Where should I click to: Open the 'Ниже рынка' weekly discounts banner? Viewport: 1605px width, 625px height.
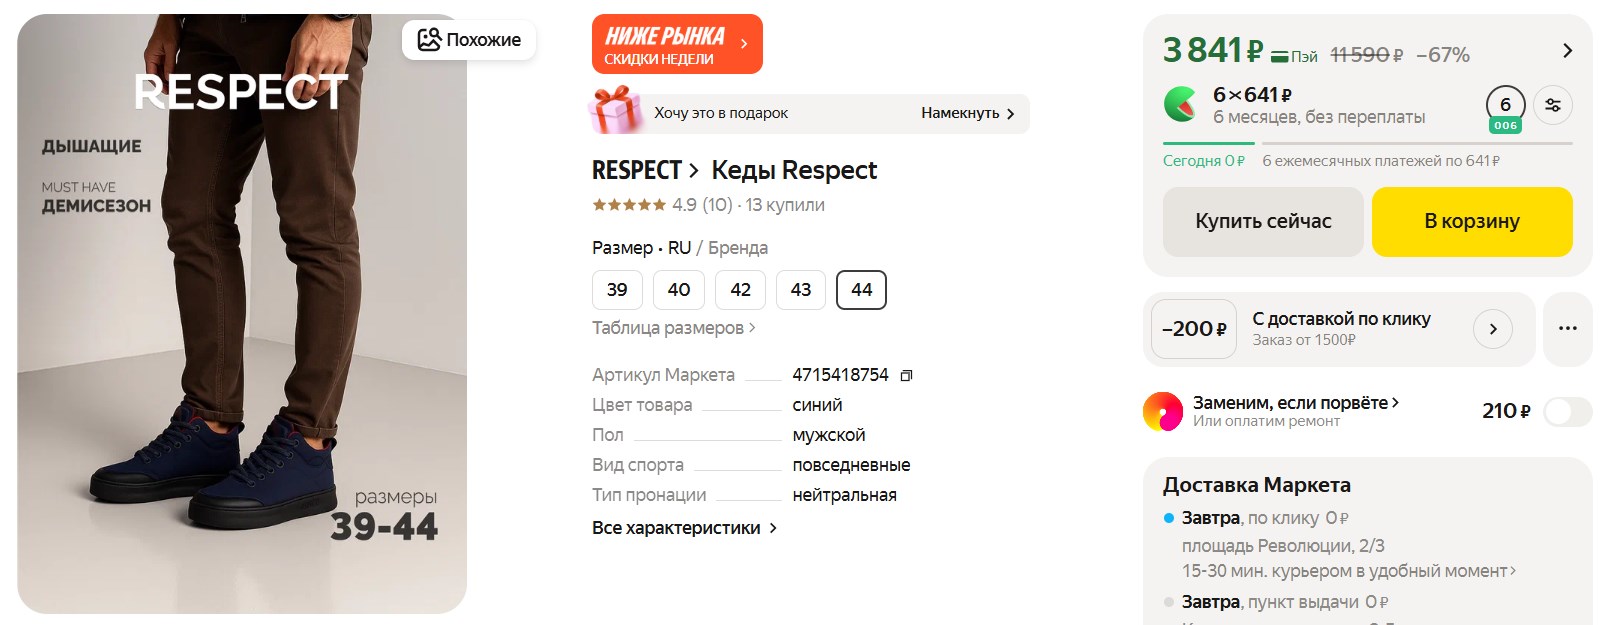(x=676, y=45)
